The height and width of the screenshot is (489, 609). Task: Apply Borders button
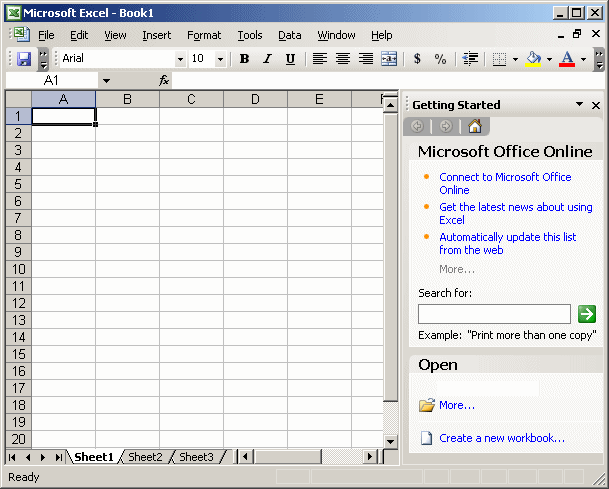[x=499, y=59]
